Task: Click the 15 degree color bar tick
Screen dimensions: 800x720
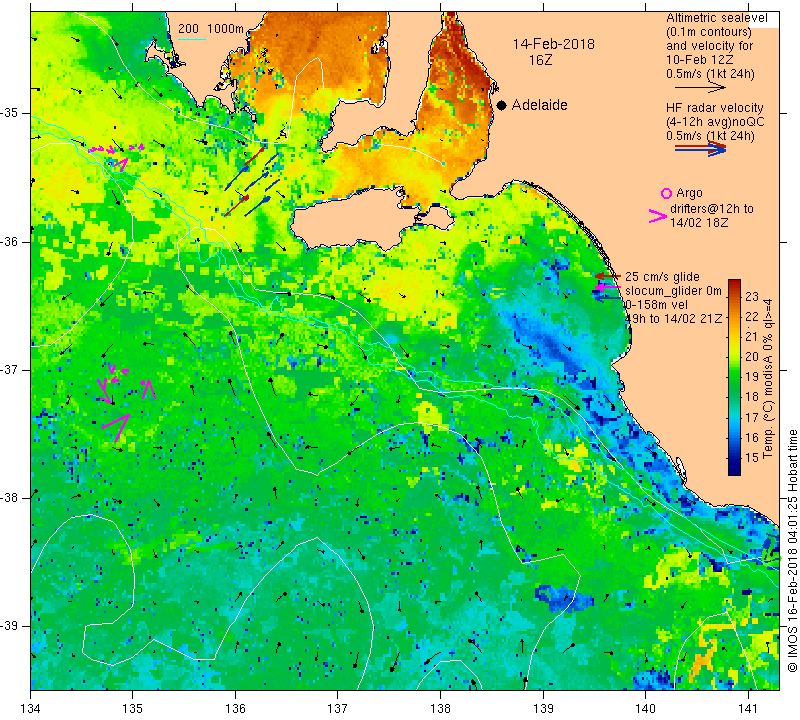Action: (x=752, y=458)
